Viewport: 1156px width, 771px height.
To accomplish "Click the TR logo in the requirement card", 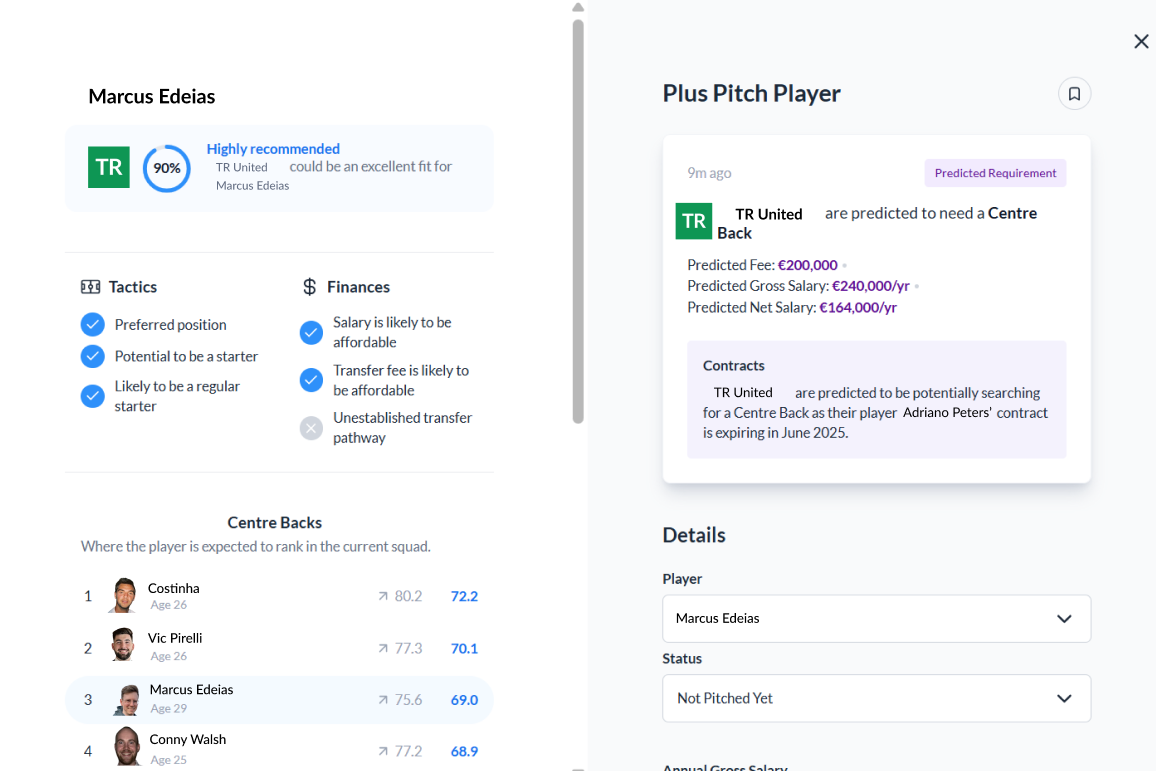I will tap(694, 221).
